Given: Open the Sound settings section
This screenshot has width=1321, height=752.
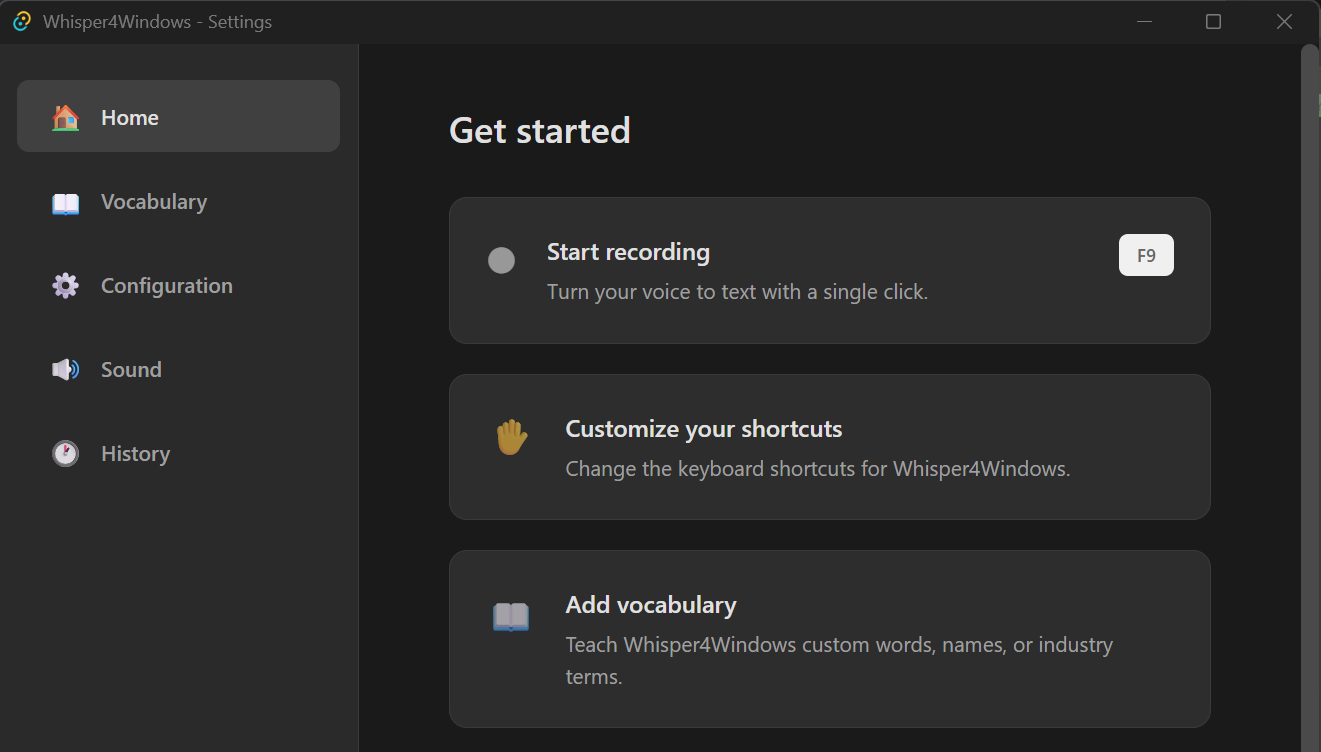Looking at the screenshot, I should [x=131, y=370].
